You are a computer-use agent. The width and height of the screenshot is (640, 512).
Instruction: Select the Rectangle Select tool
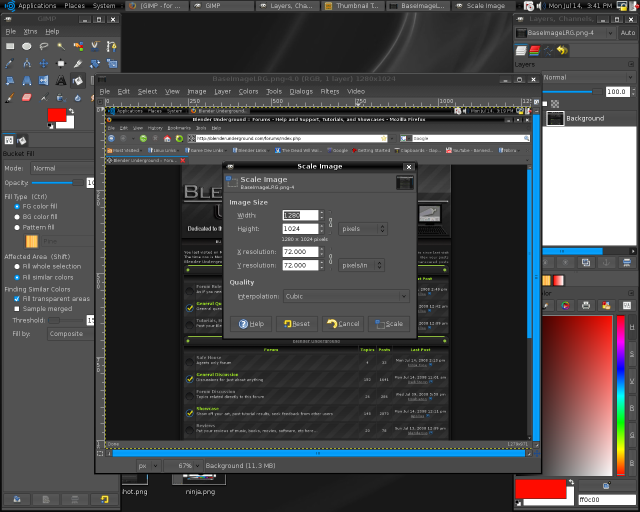10,46
